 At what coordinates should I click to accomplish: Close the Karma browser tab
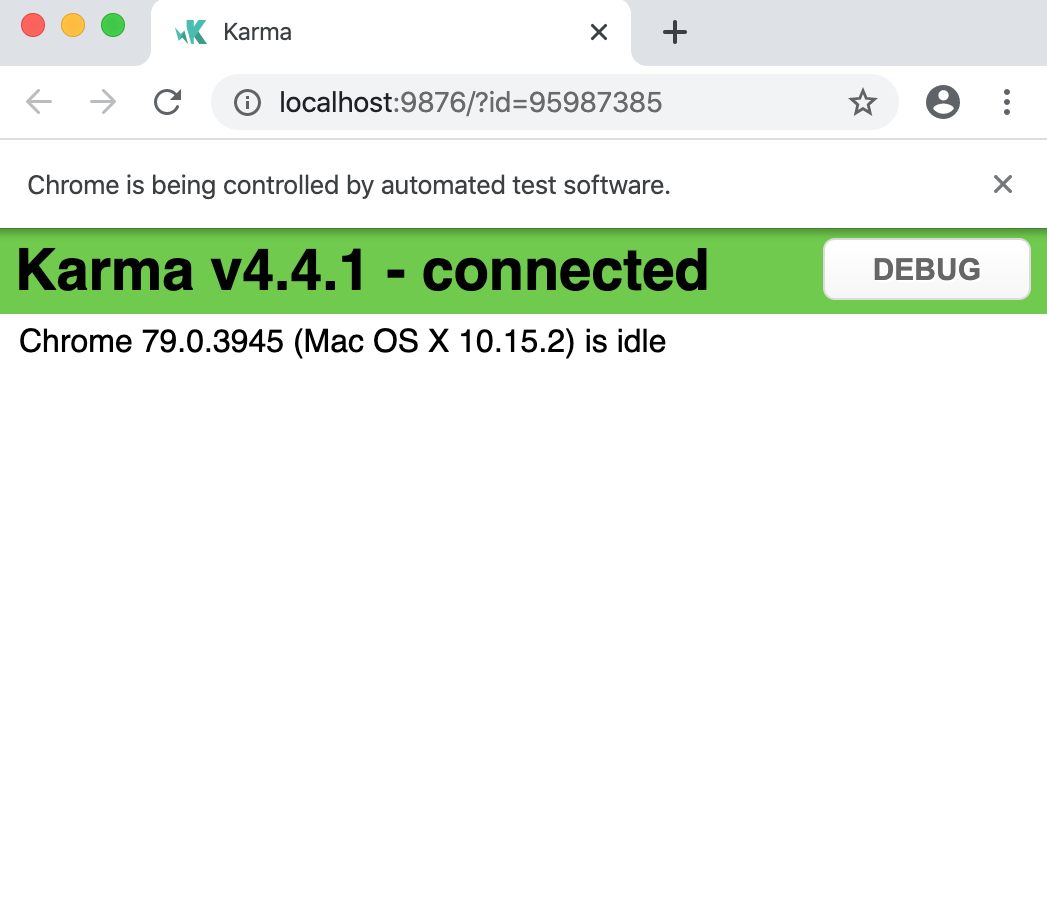598,32
